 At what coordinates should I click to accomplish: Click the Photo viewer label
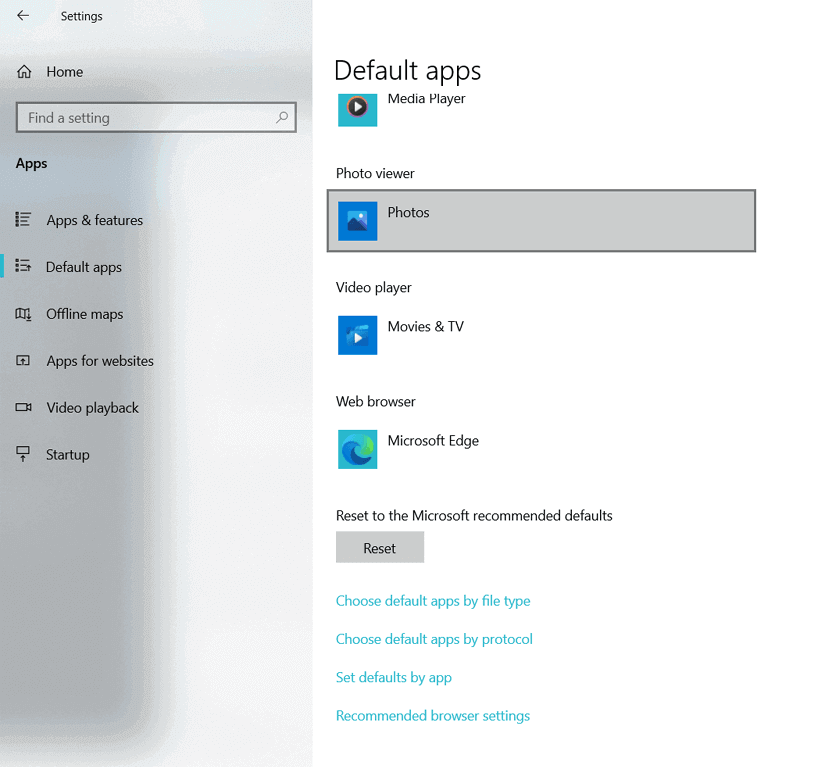(375, 174)
